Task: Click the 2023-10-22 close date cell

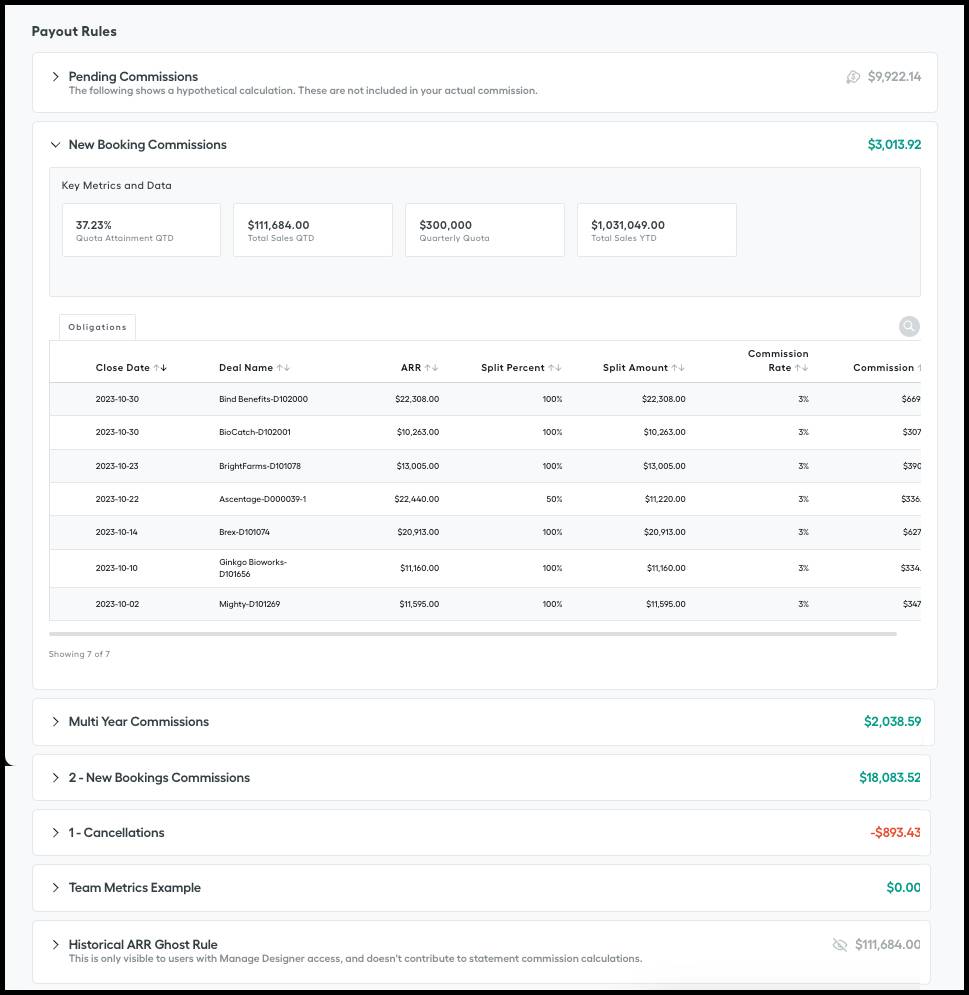Action: click(117, 499)
